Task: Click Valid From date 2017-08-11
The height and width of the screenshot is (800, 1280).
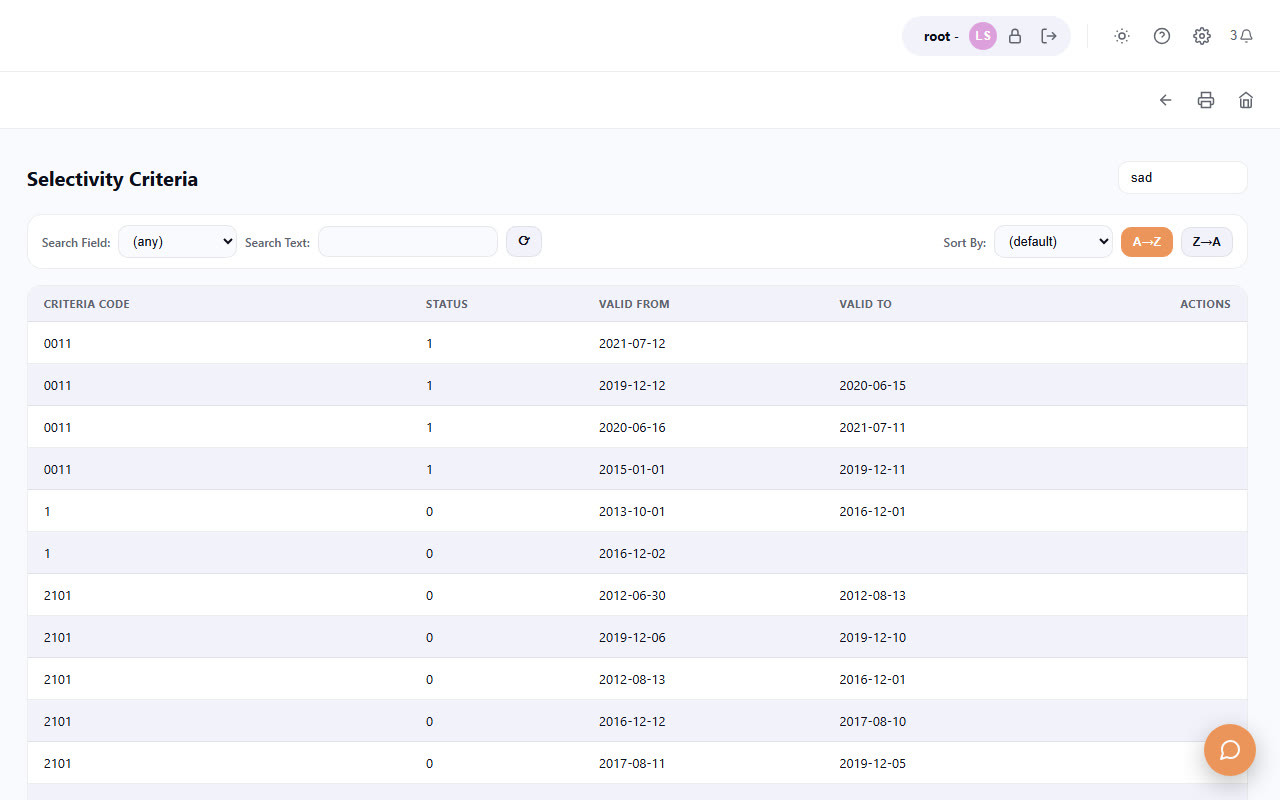Action: pyautogui.click(x=632, y=763)
